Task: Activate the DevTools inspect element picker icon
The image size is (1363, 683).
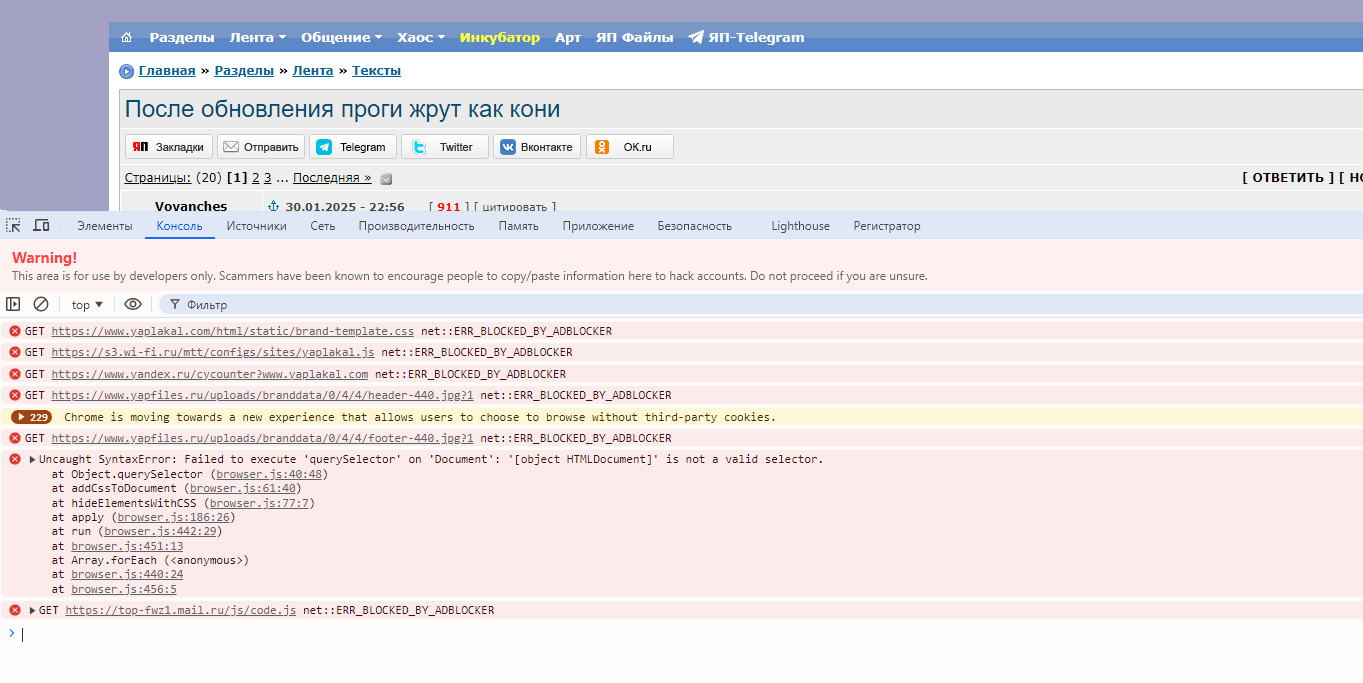Action: pos(14,226)
